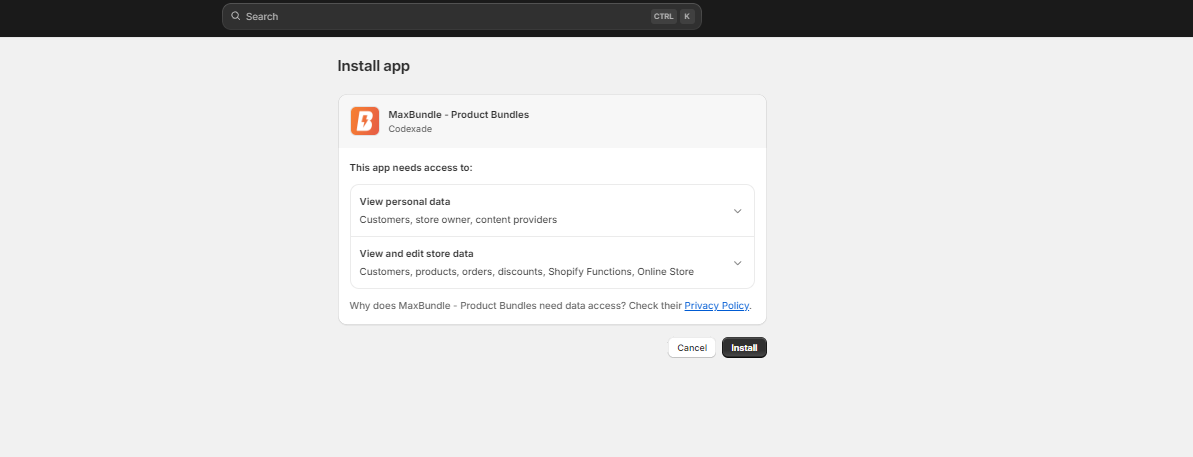The image size is (1193, 457).
Task: Click the K shortcut key badge
Action: pyautogui.click(x=687, y=16)
